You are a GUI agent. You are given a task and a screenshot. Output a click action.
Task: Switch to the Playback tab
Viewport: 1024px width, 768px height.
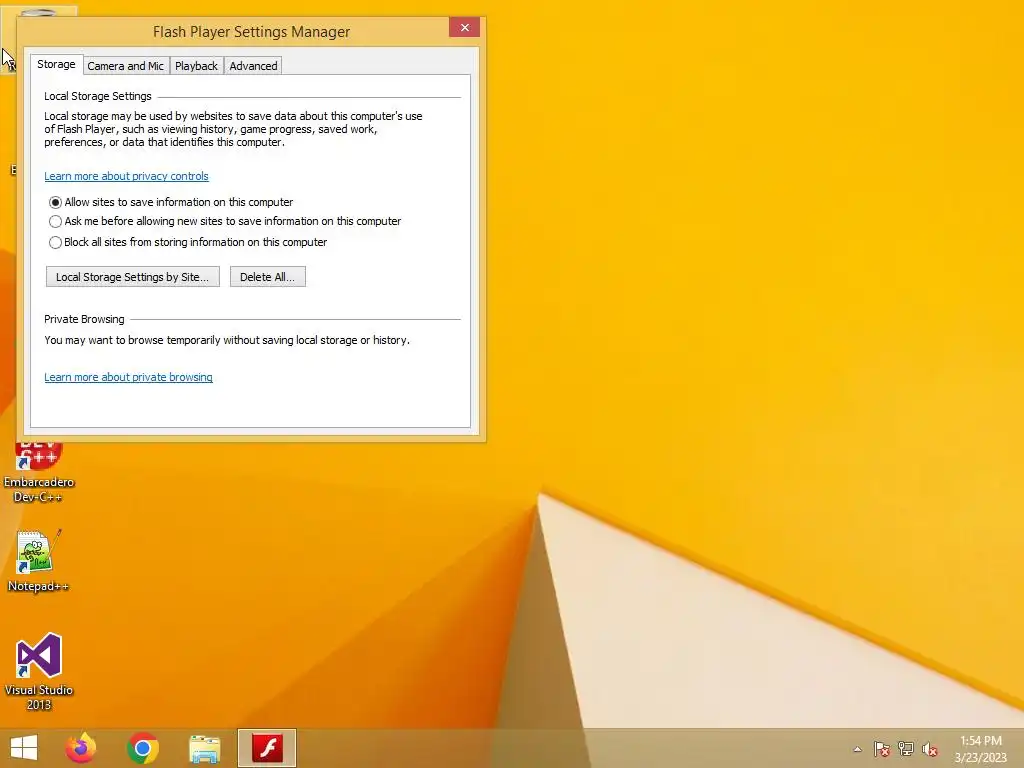coord(196,66)
